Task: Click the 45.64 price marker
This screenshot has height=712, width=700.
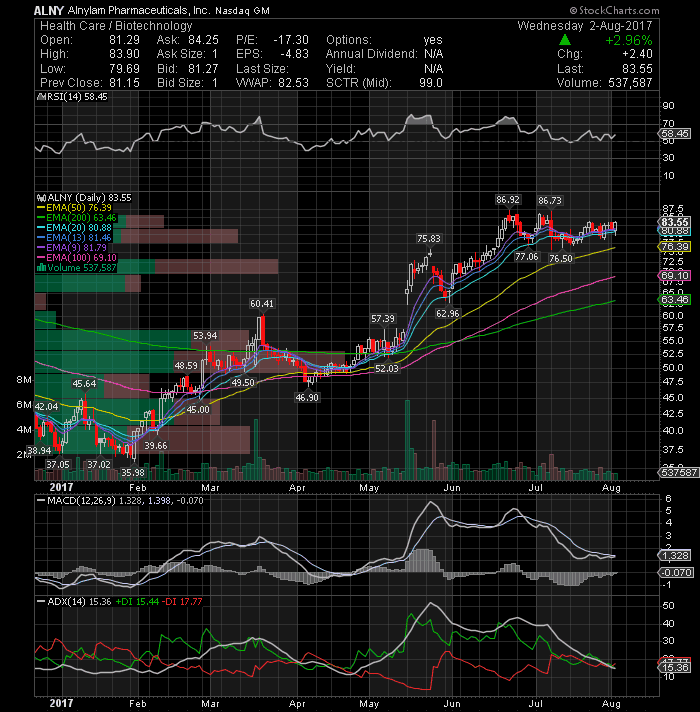Action: (84, 384)
